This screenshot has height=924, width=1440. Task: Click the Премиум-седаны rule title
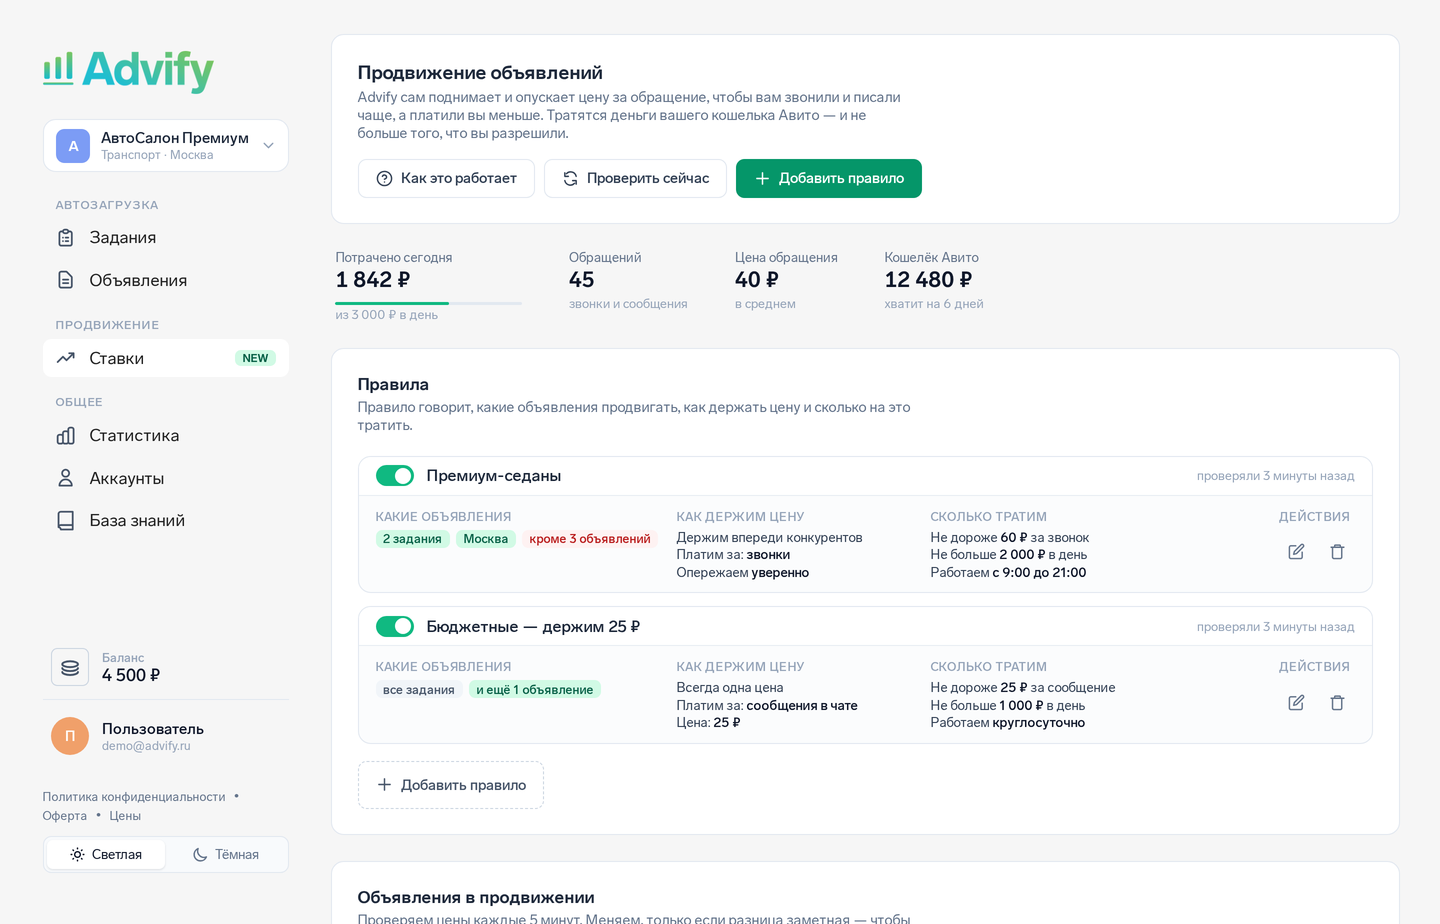tap(494, 476)
